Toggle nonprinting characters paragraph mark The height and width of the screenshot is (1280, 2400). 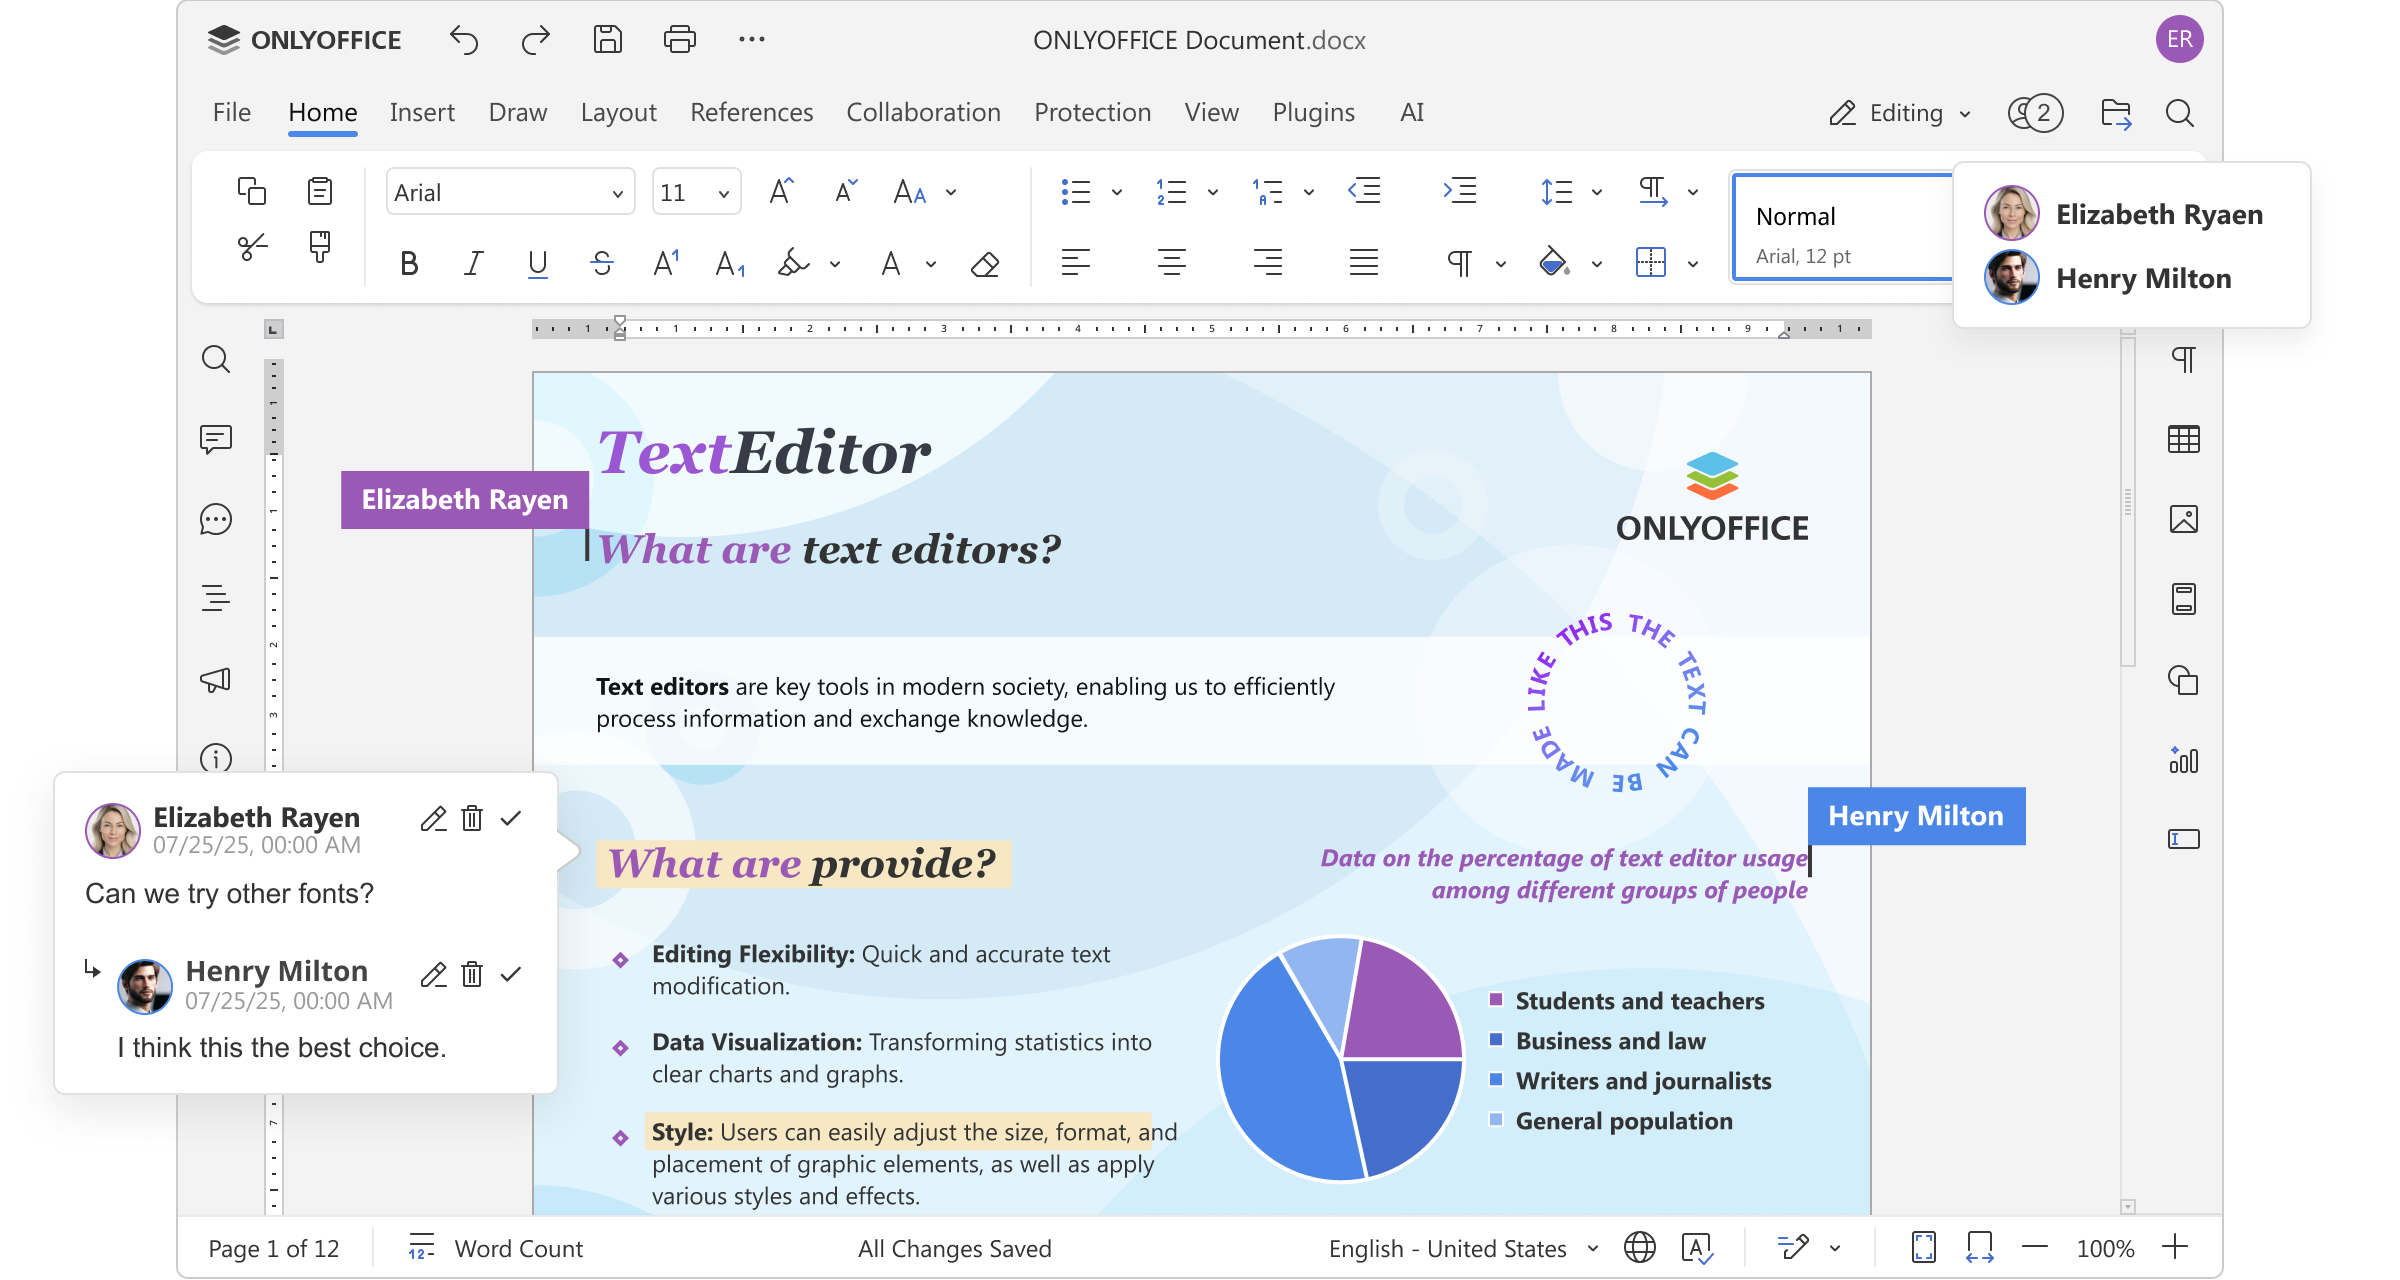pyautogui.click(x=1459, y=264)
